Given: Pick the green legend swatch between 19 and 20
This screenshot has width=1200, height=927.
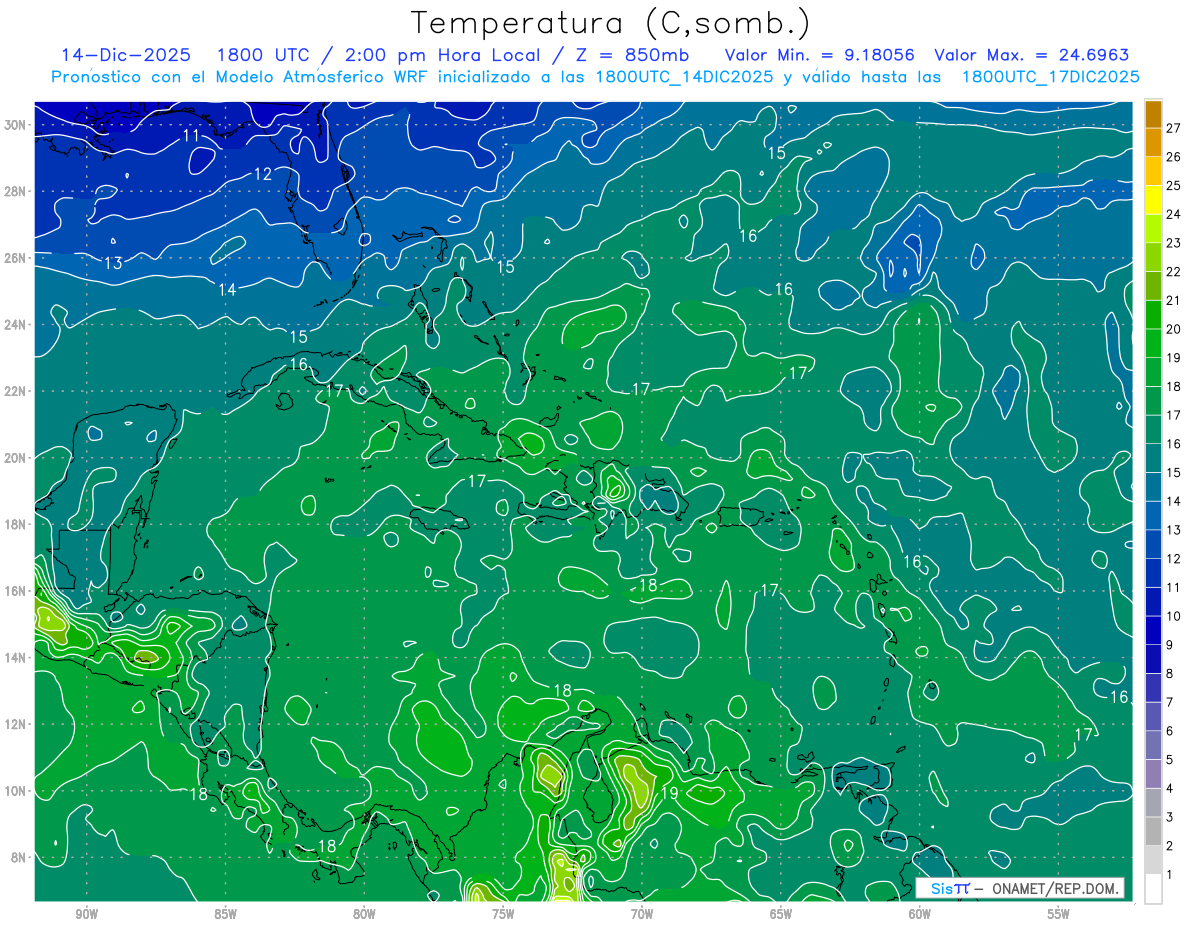Looking at the screenshot, I should point(1153,343).
